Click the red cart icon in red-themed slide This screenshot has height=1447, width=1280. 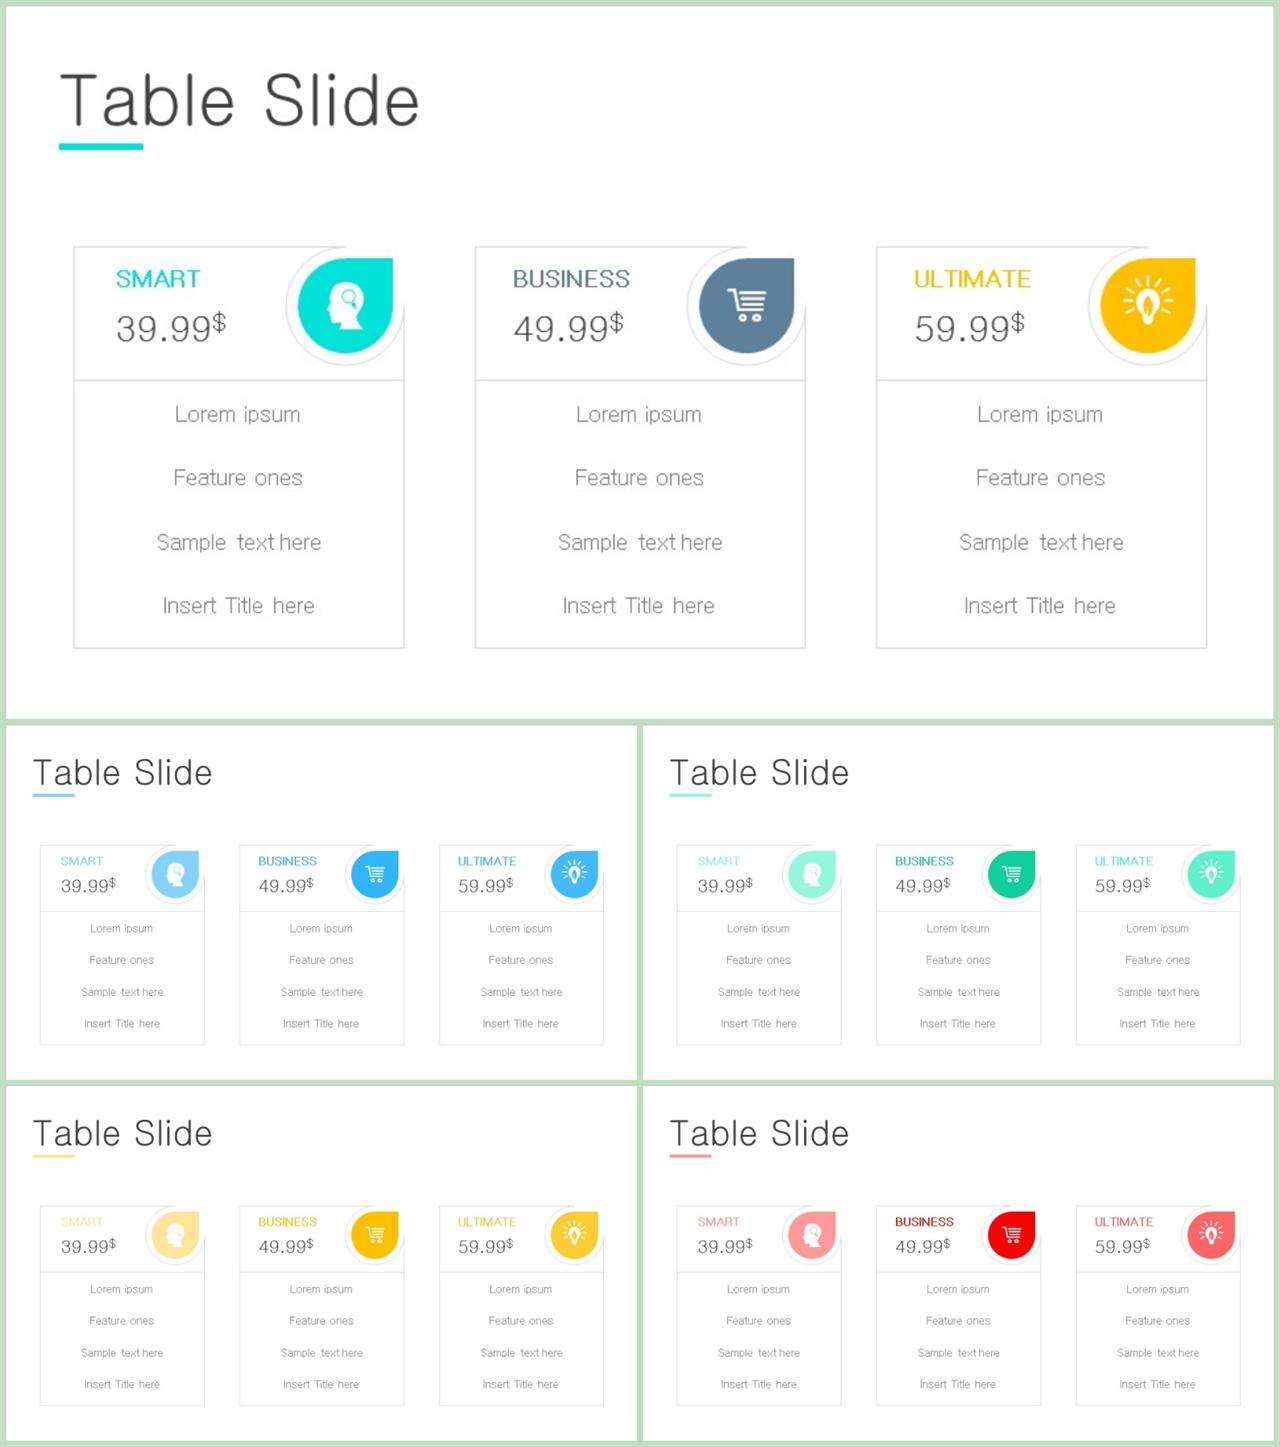pos(1011,1235)
